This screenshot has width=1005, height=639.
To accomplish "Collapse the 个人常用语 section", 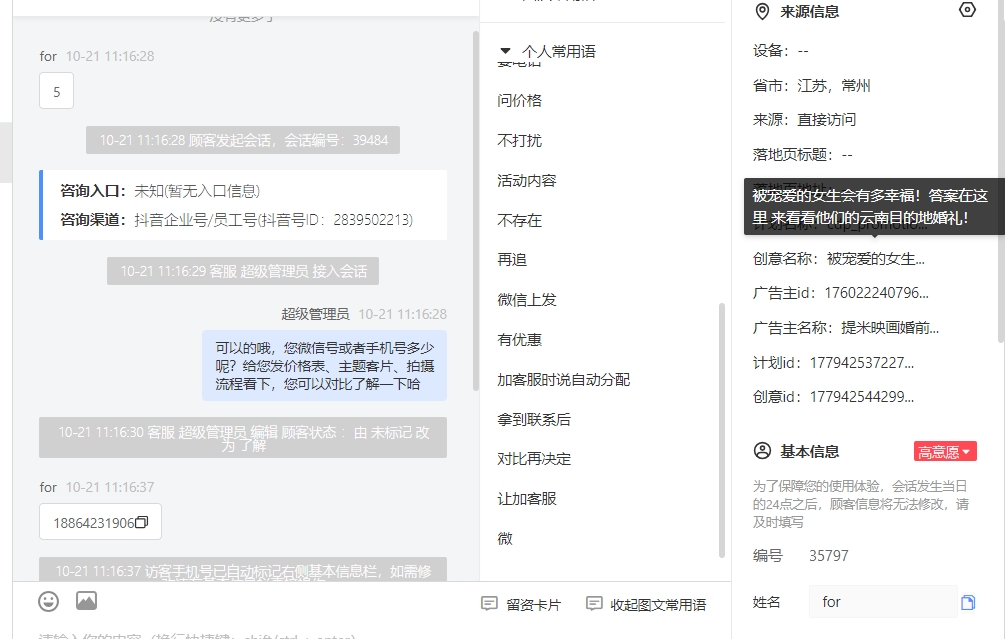I will tap(505, 51).
